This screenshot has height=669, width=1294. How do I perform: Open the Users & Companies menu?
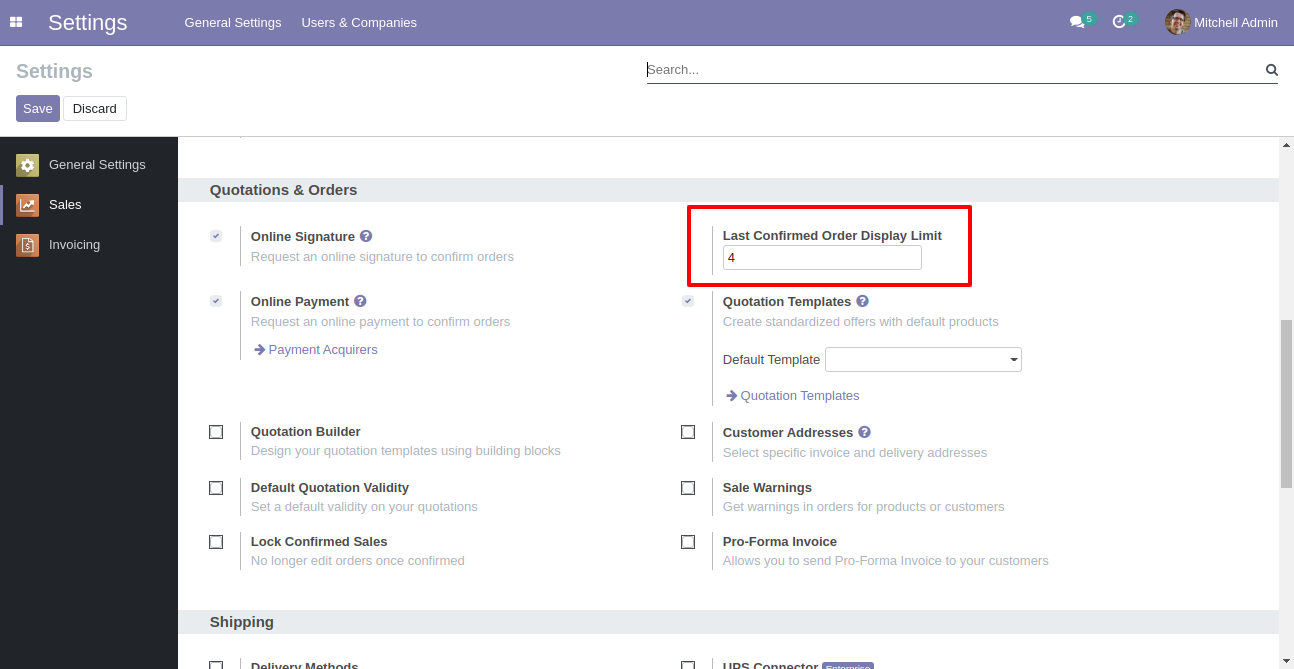click(359, 22)
